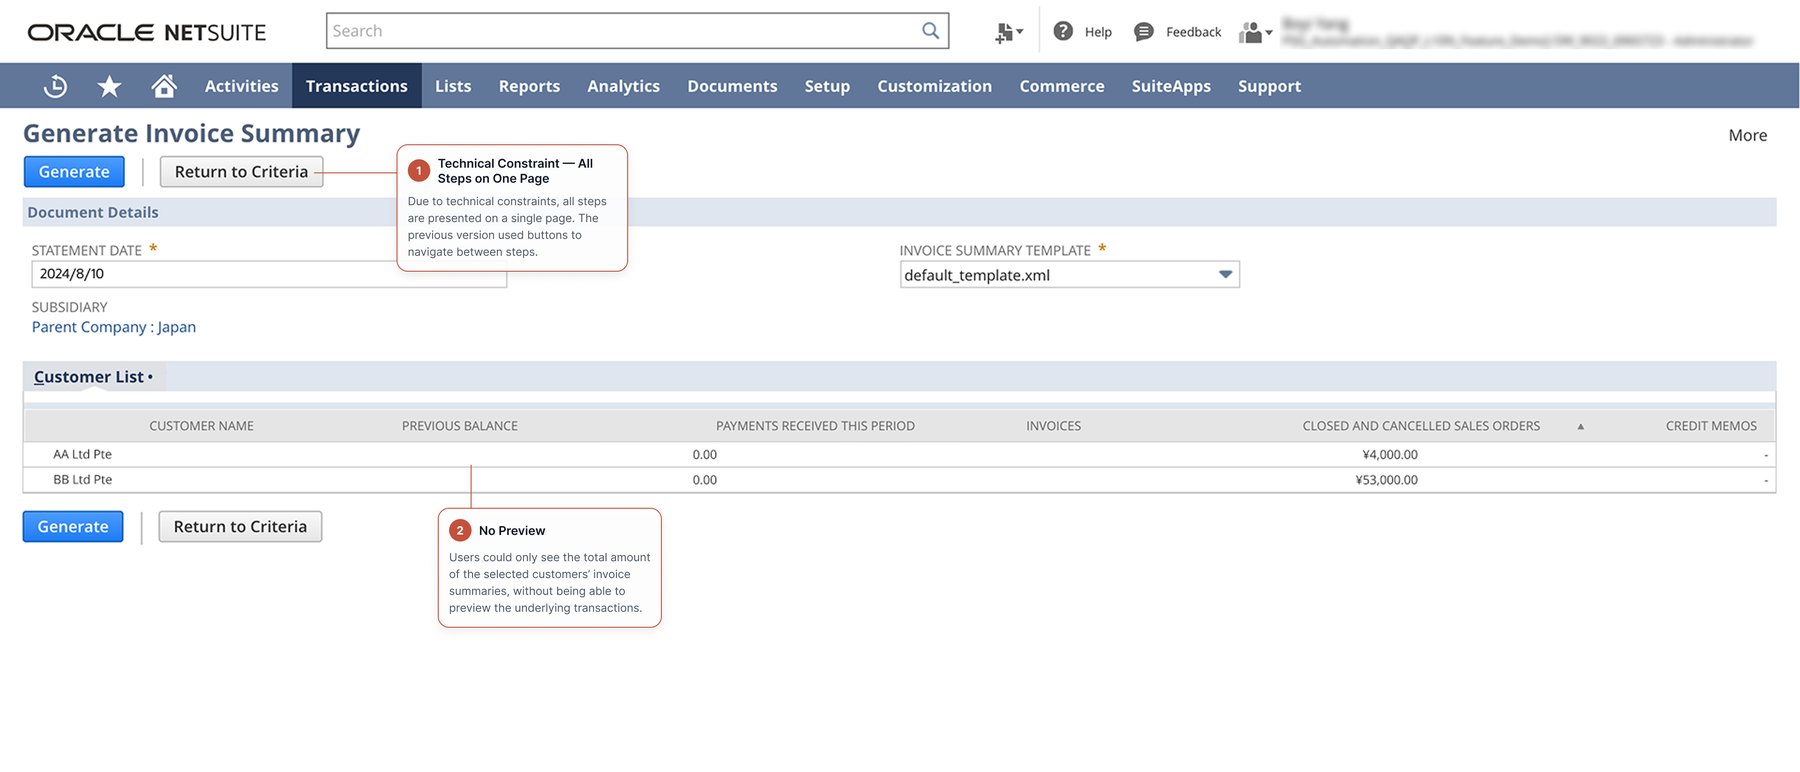Viewport: 1800px width, 772px height.
Task: Click the Feedback speech bubble icon
Action: click(x=1144, y=32)
